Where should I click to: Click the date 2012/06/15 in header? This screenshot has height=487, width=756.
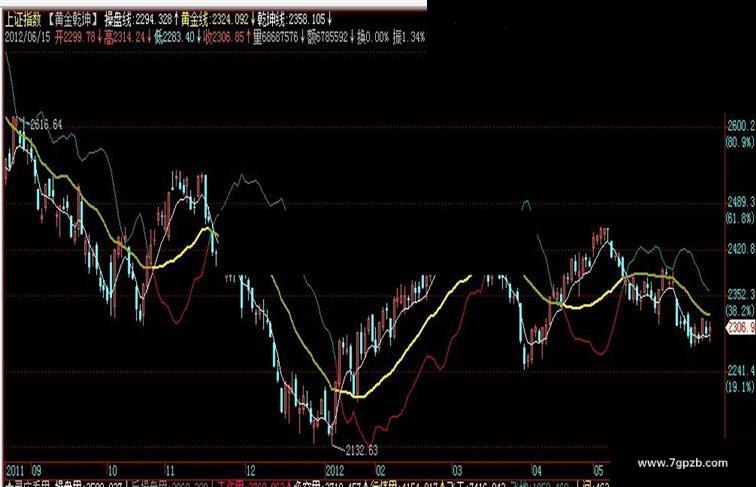coord(27,38)
